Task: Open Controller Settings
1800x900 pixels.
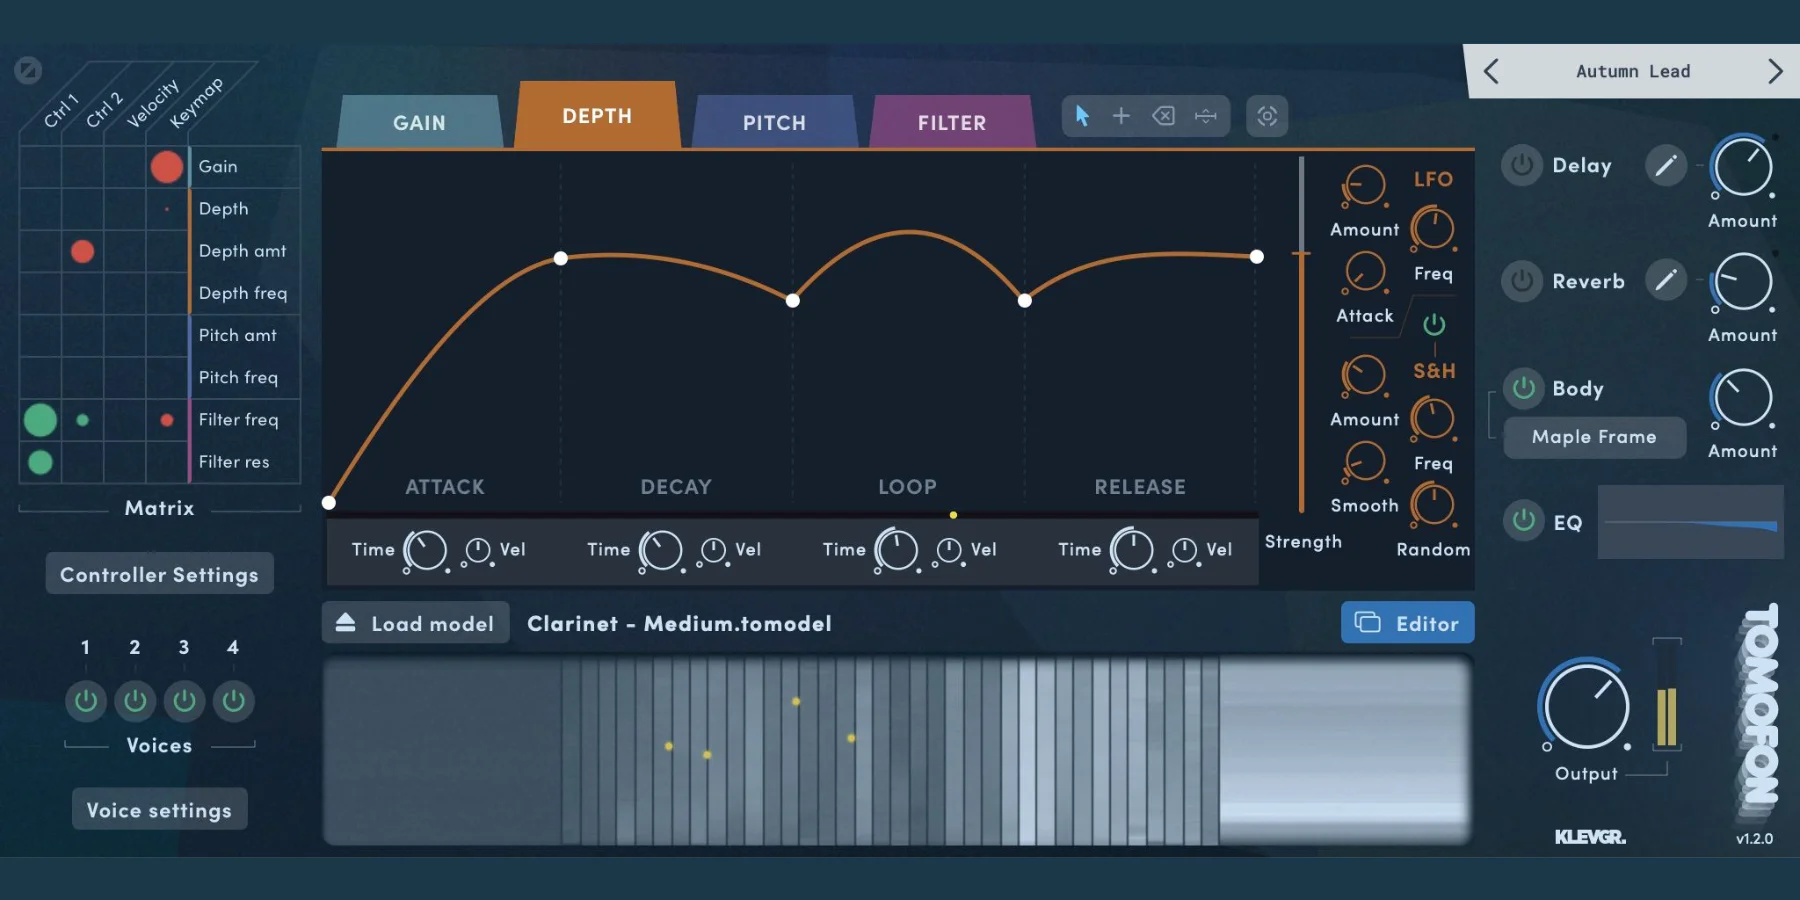Action: click(159, 574)
